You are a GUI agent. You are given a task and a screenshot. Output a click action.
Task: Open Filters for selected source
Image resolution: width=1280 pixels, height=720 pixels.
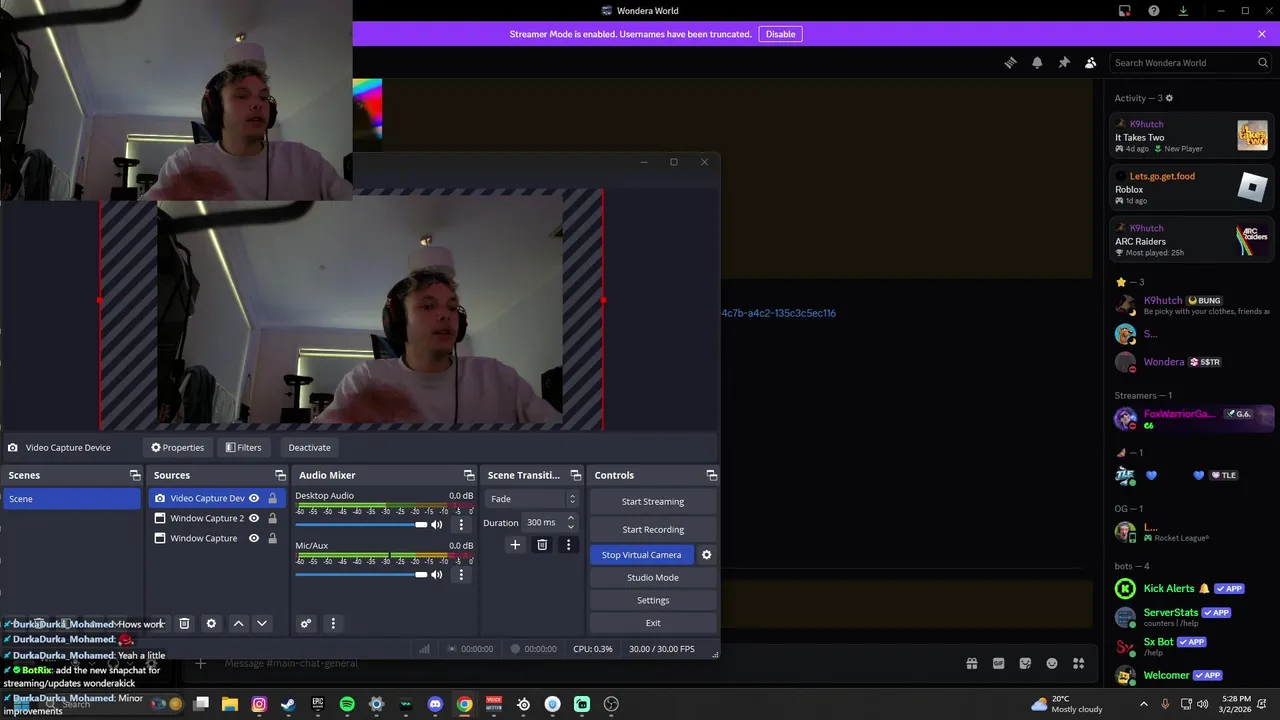[243, 447]
